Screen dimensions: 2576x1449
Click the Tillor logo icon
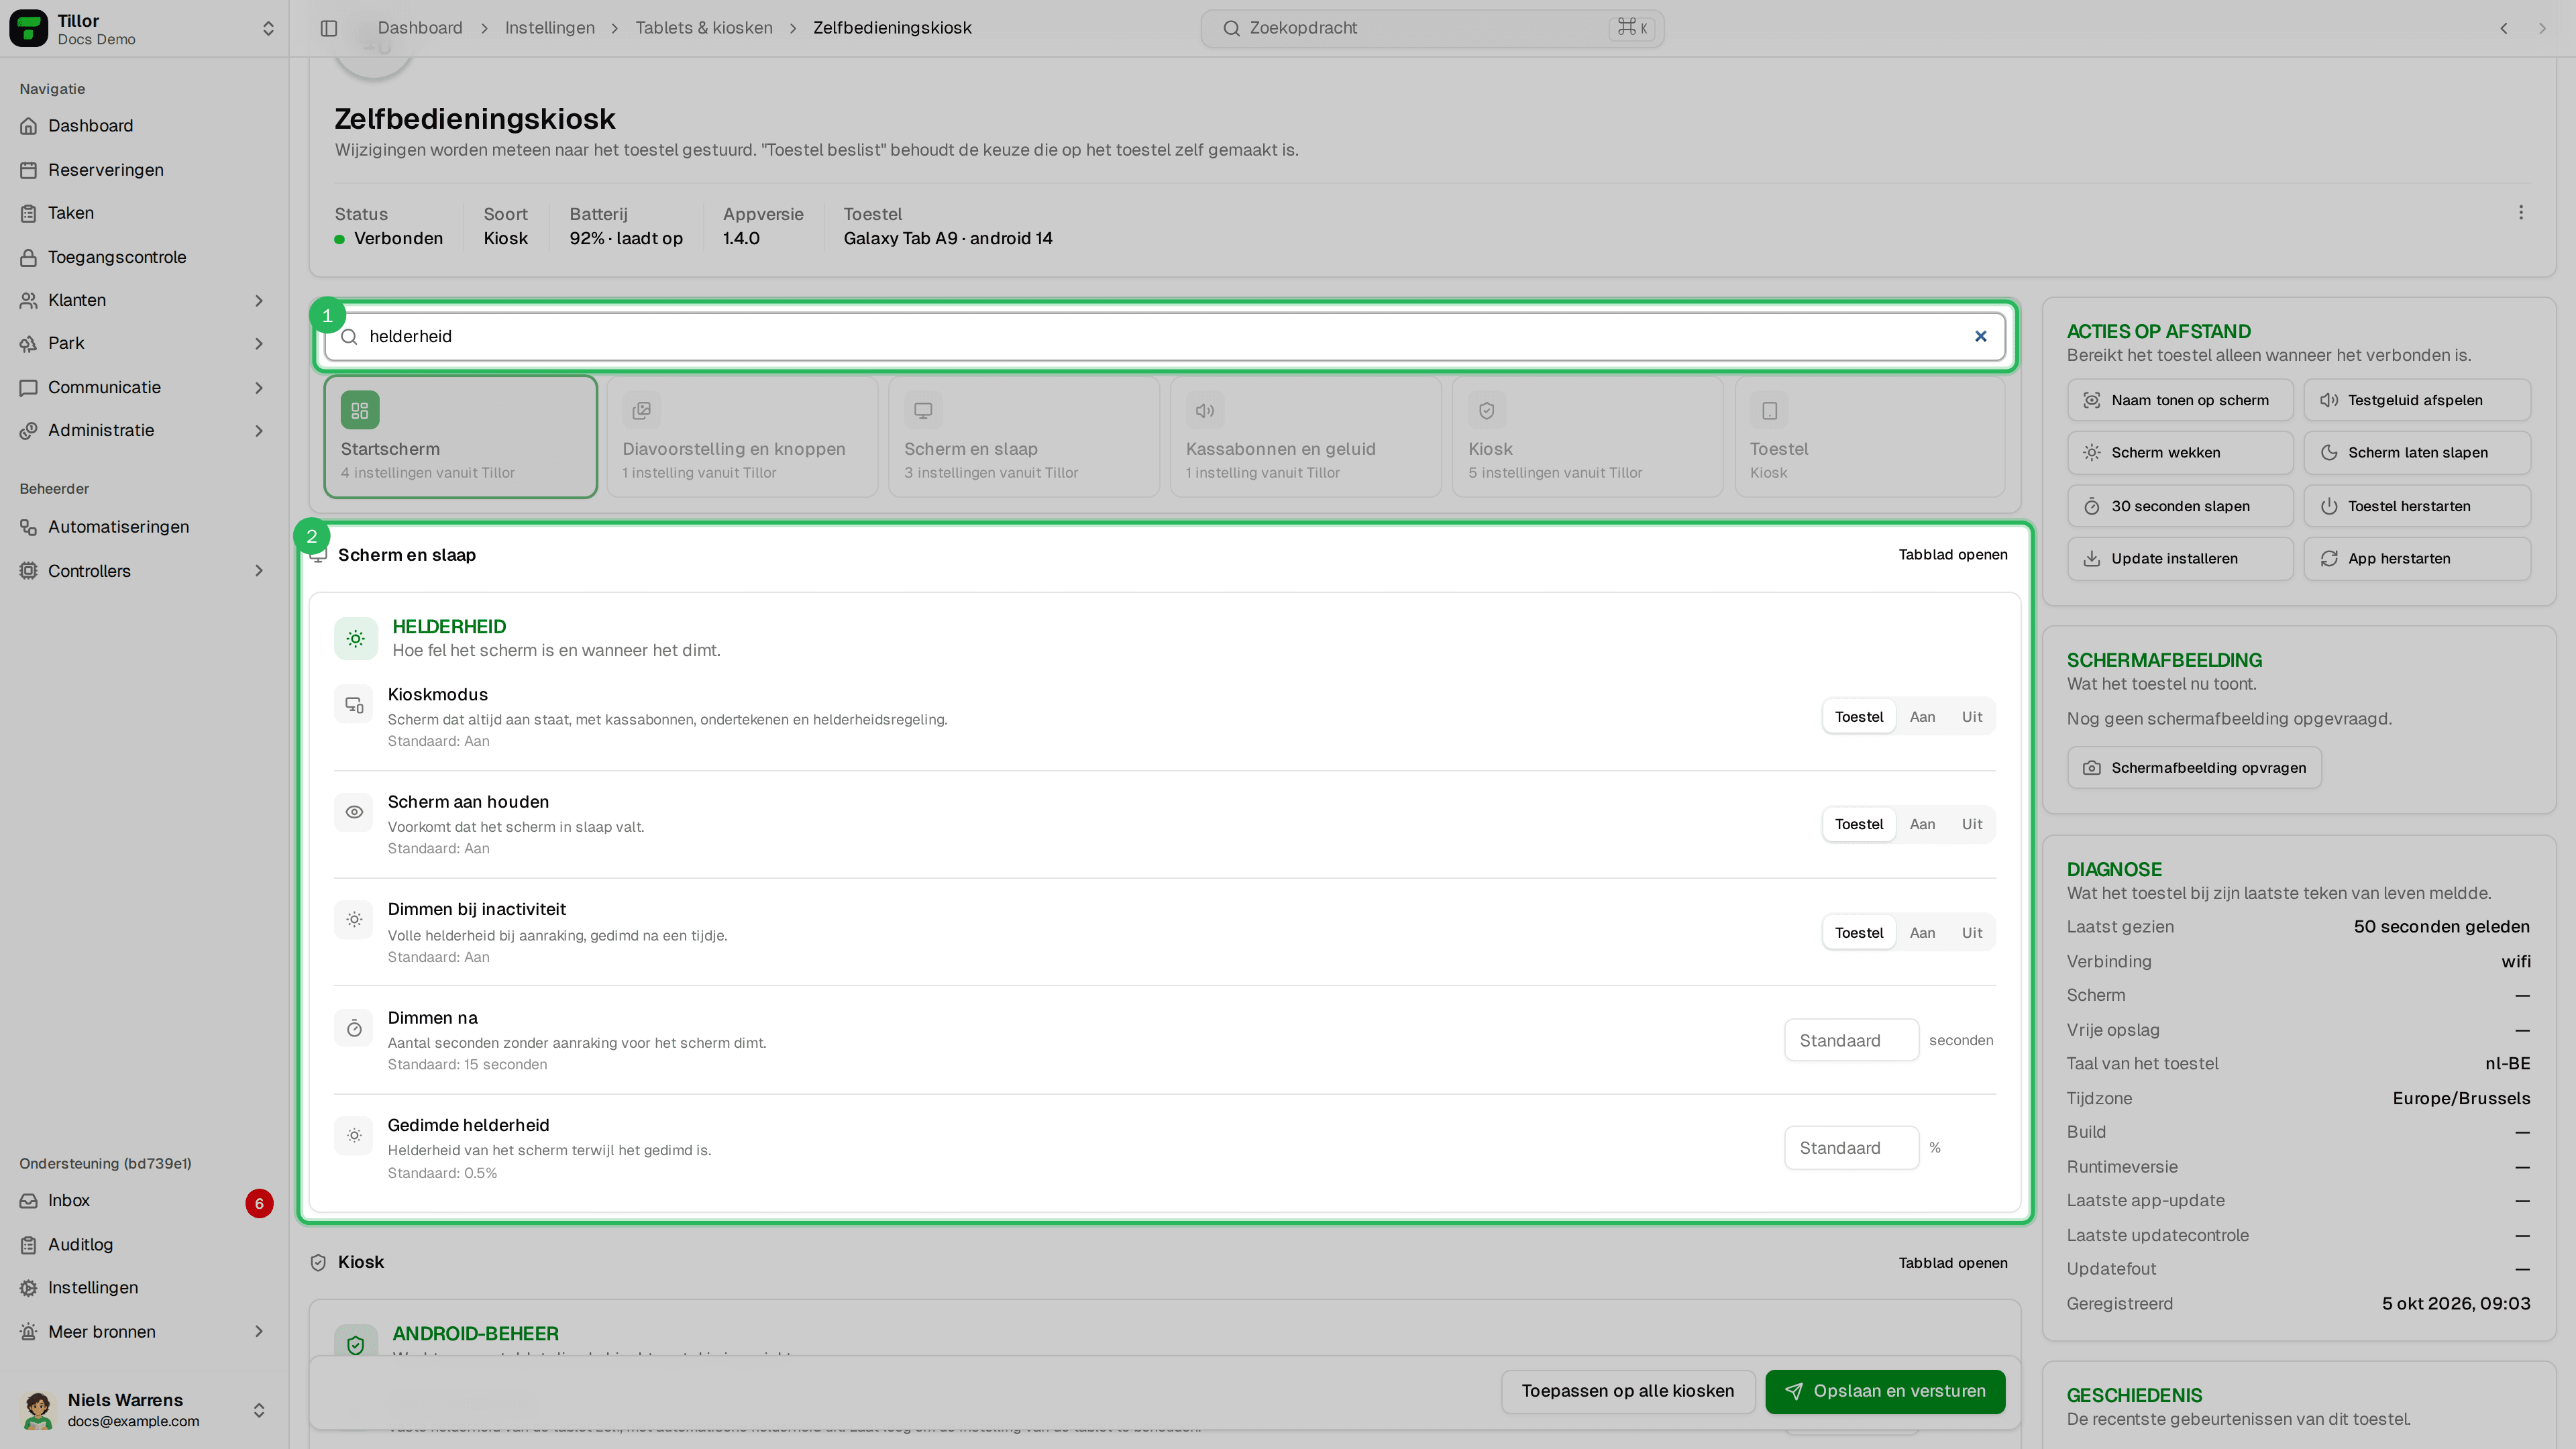pos(28,28)
